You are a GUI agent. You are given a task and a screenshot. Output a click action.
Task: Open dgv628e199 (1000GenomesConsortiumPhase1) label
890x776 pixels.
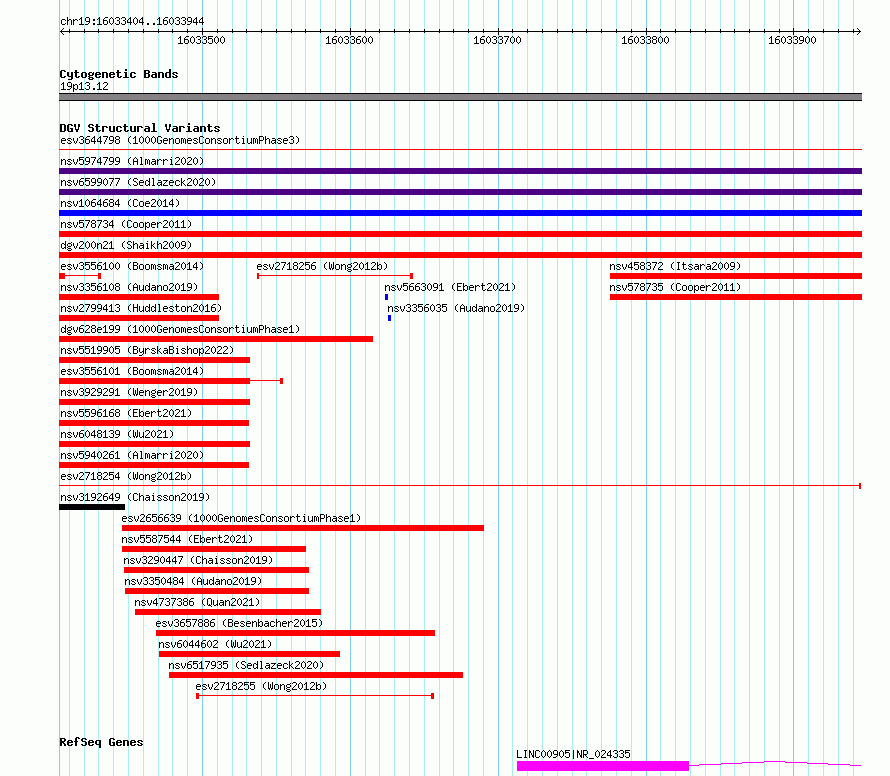(180, 329)
